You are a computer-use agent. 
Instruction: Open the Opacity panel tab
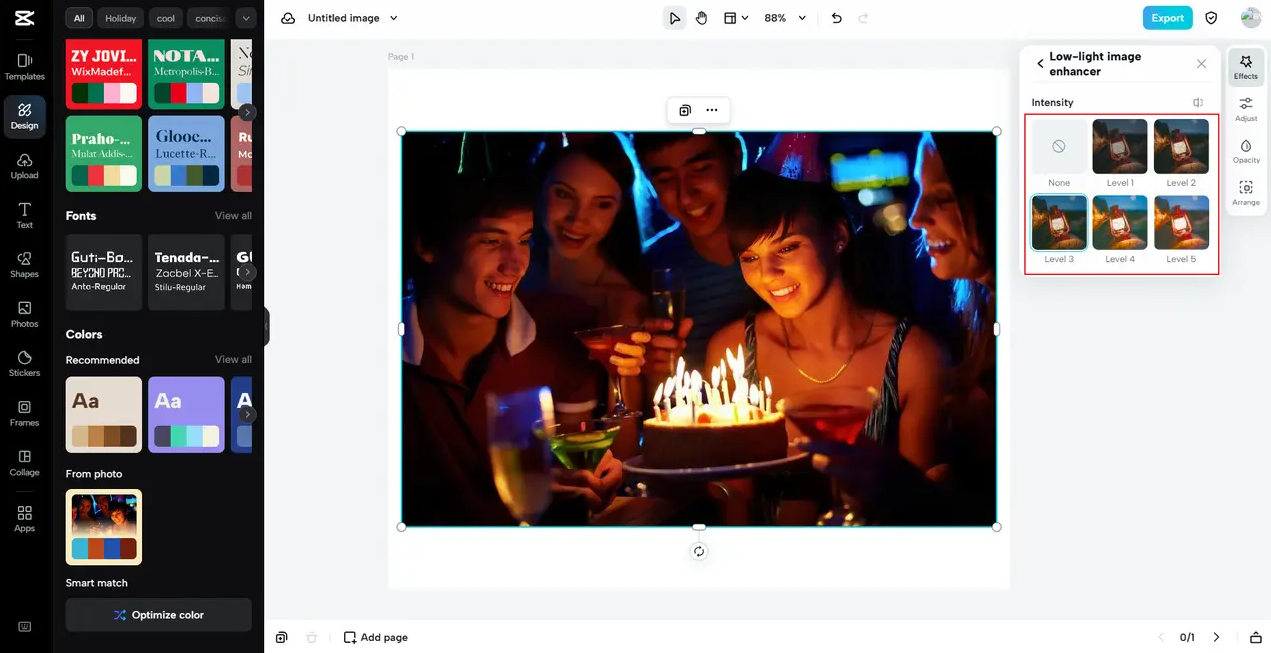(1246, 151)
